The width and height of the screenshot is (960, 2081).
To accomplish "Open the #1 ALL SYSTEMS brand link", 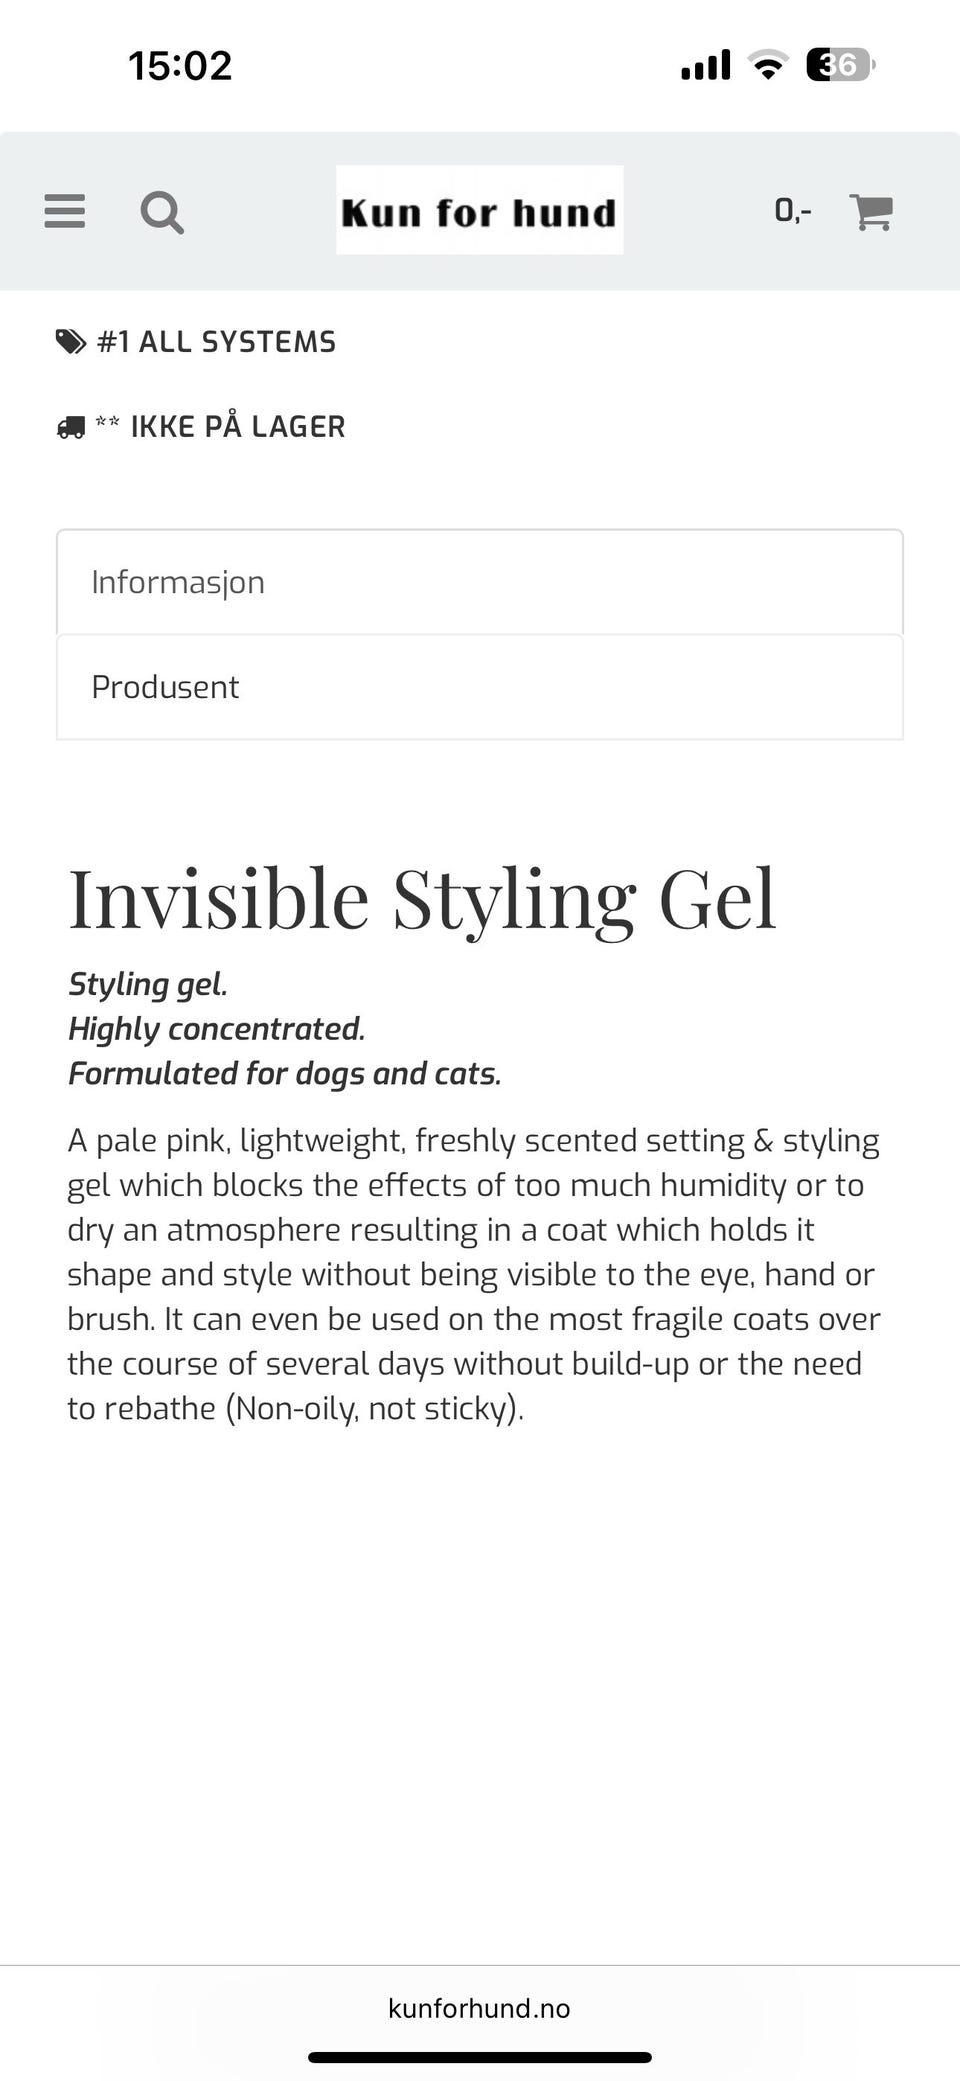I will coord(216,342).
